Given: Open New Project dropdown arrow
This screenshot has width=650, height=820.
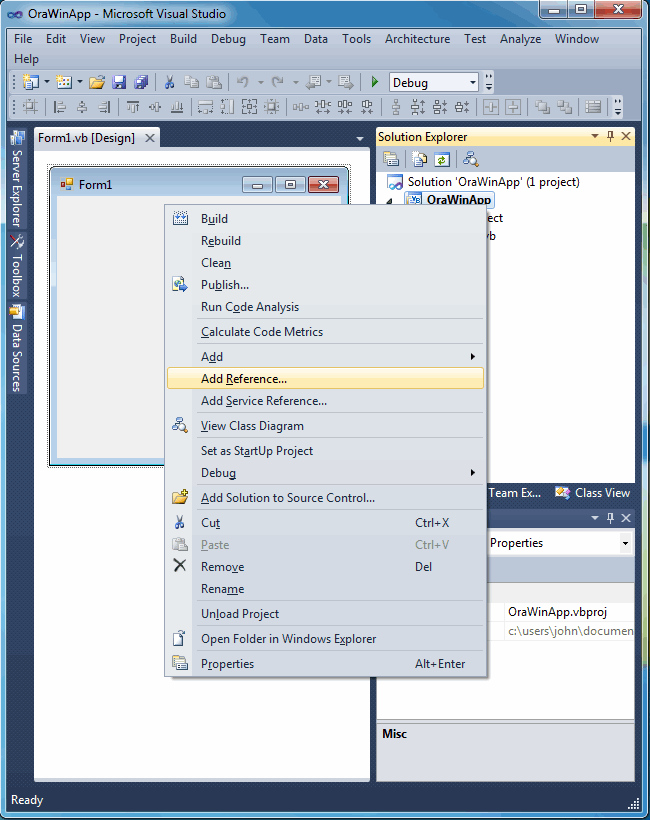Looking at the screenshot, I should click(x=47, y=82).
